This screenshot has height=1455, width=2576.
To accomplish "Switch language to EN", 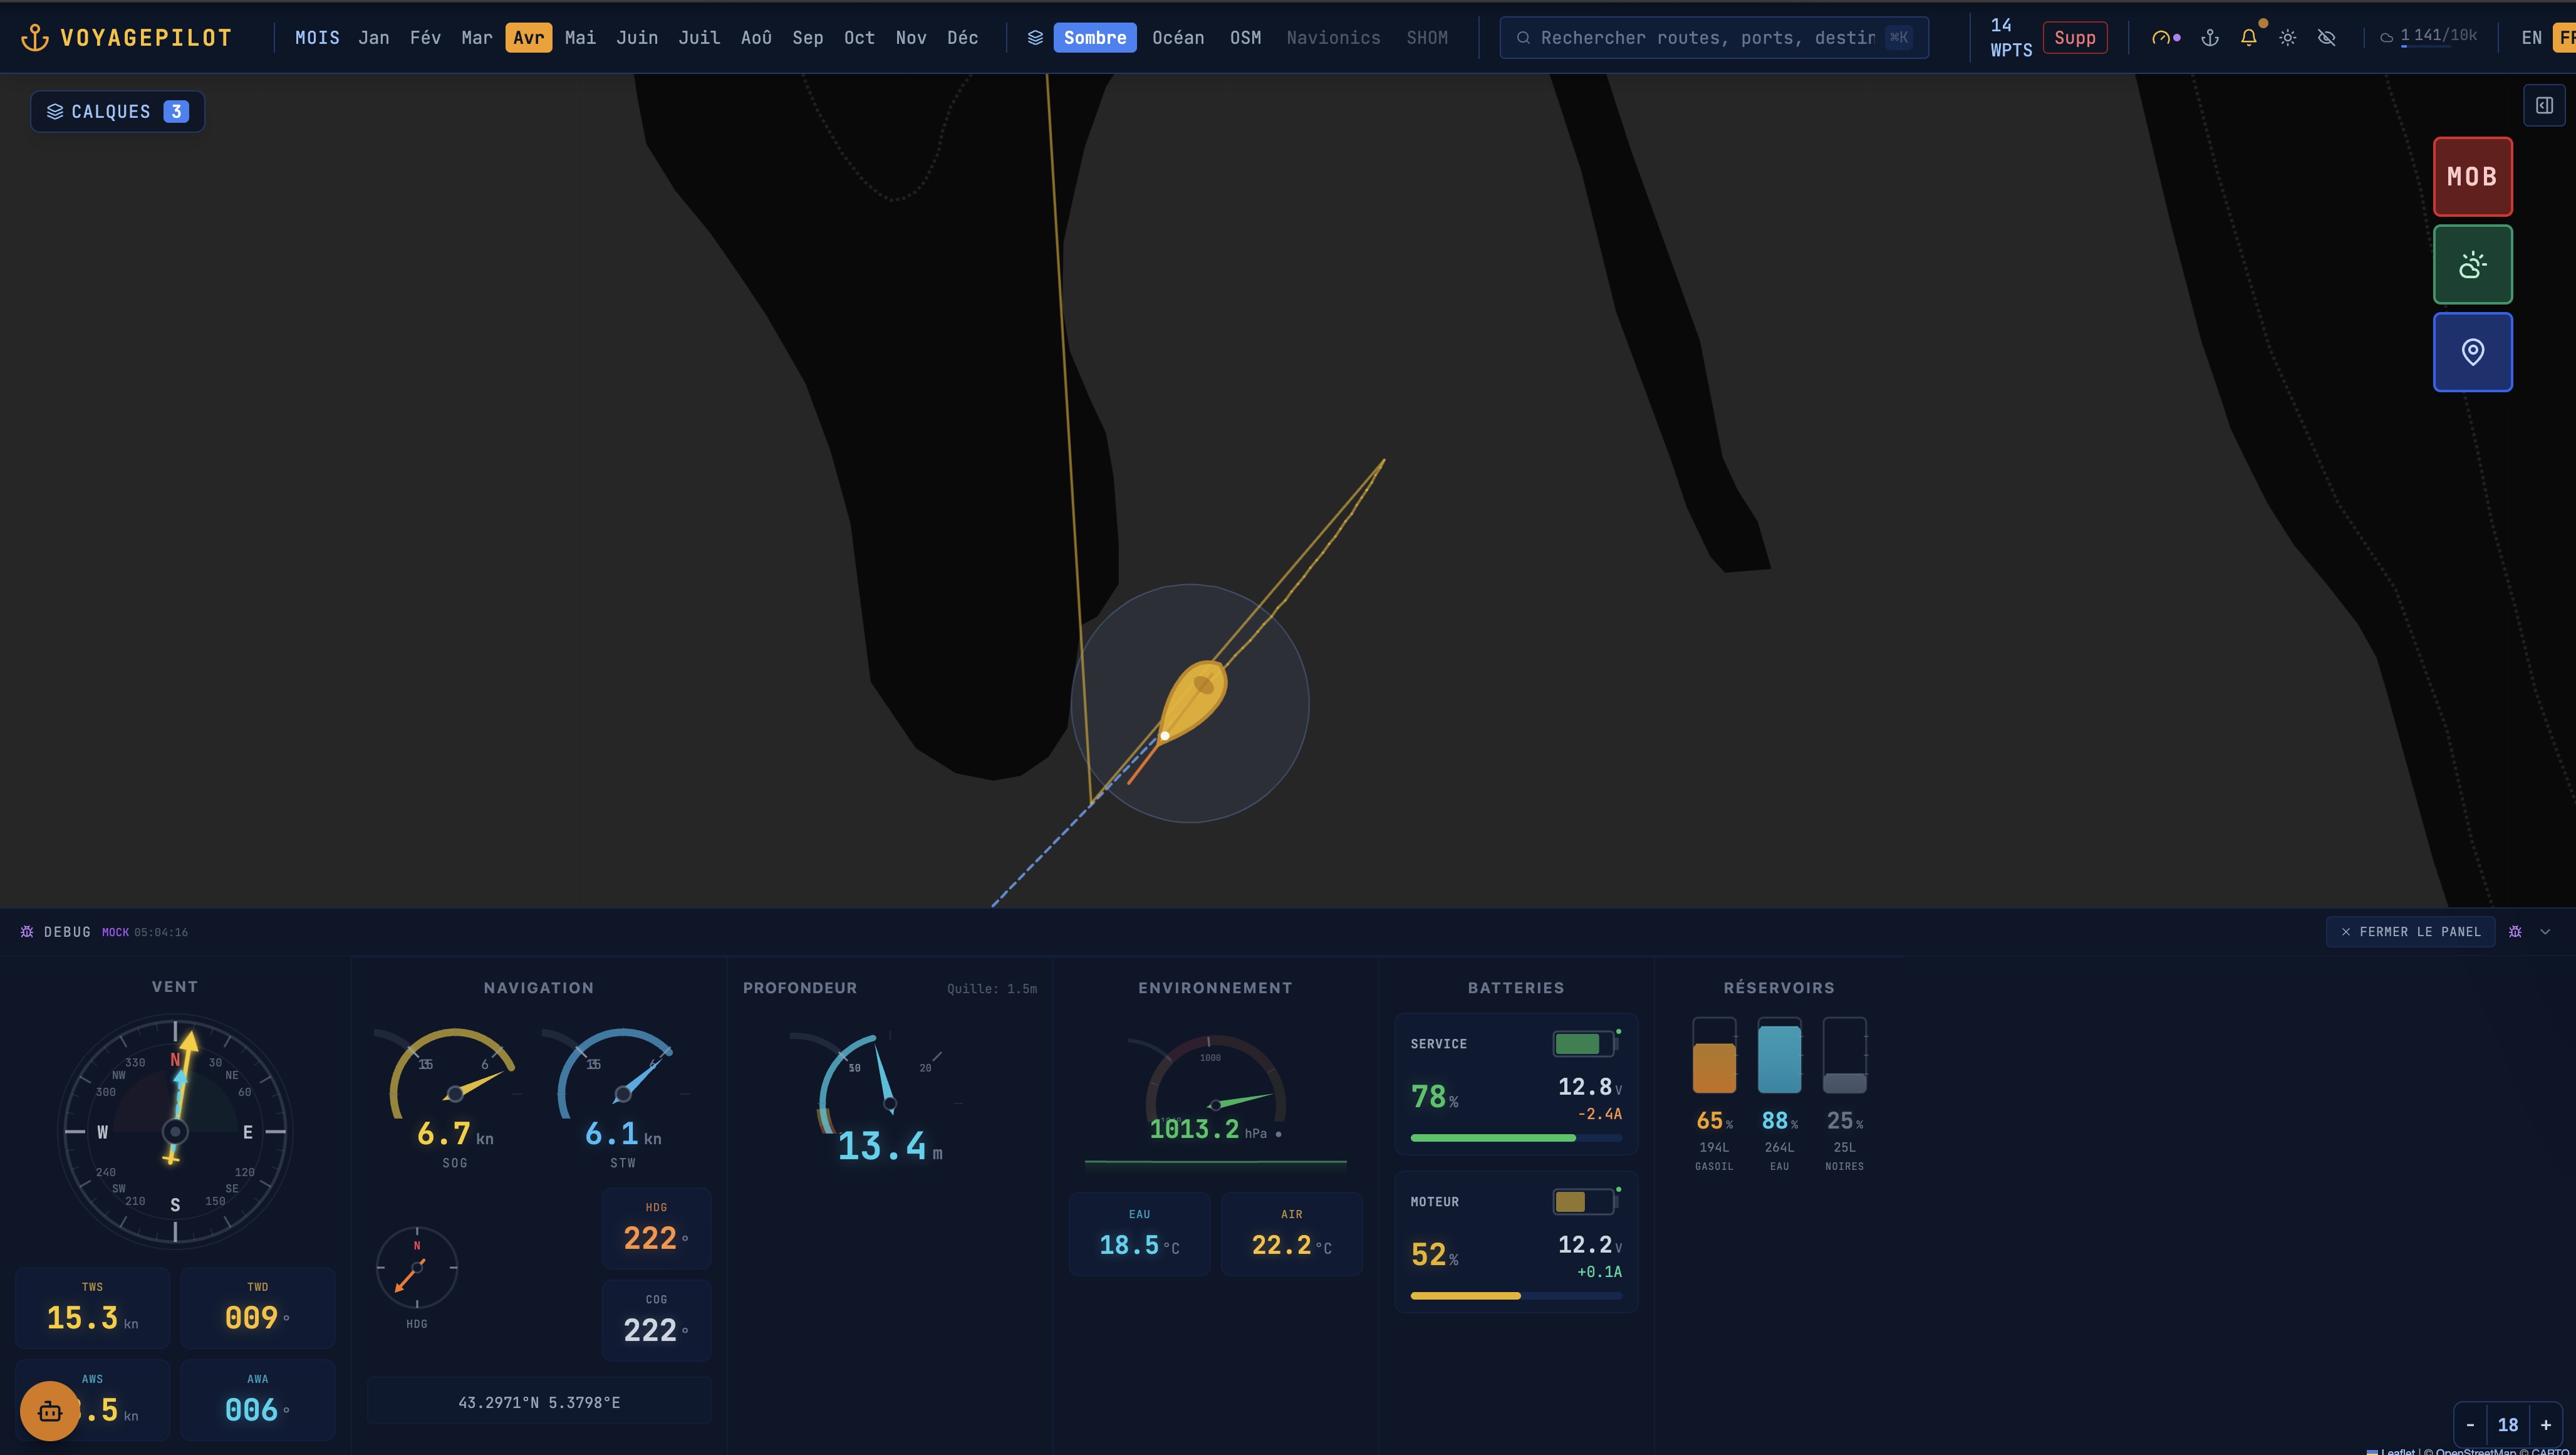I will pyautogui.click(x=2531, y=38).
